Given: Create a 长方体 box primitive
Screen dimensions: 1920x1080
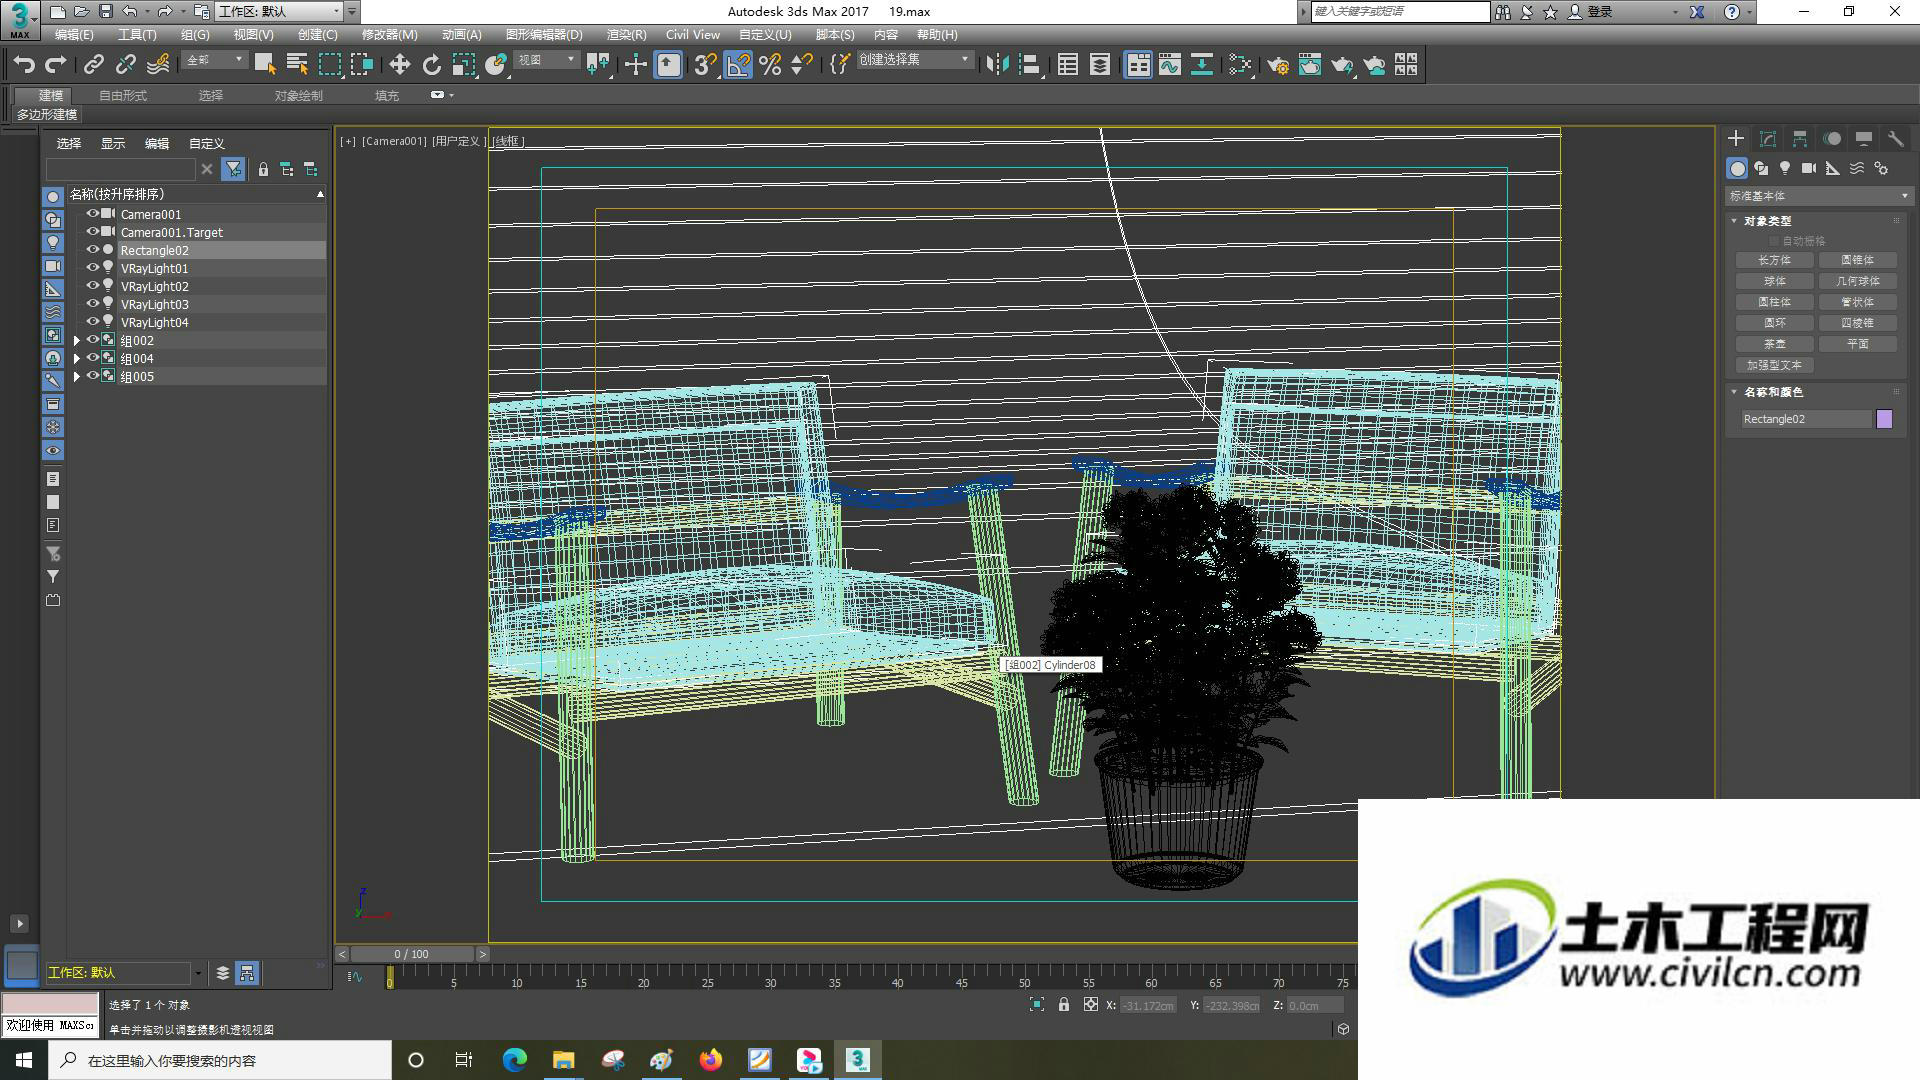Looking at the screenshot, I should 1775,260.
